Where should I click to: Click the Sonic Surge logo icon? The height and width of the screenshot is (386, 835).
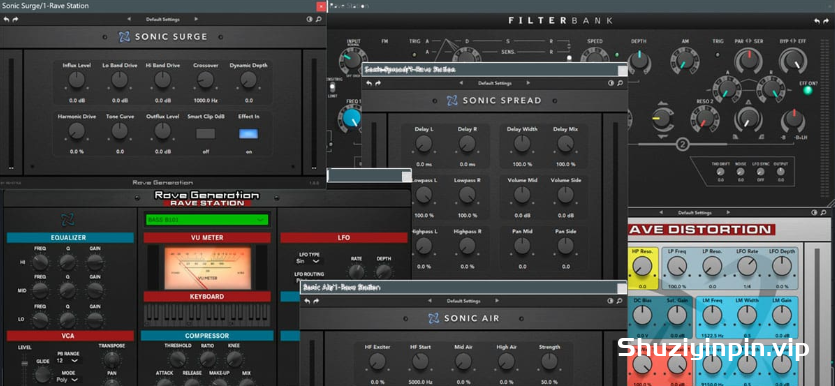coord(124,37)
